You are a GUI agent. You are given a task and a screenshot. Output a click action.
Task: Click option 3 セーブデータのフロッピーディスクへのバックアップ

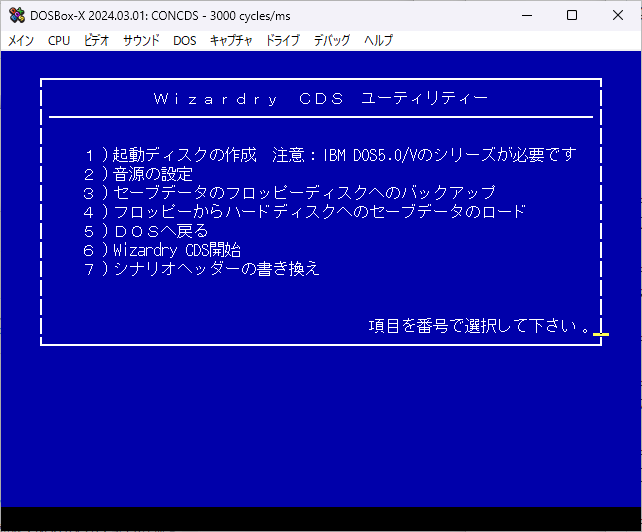(x=289, y=193)
